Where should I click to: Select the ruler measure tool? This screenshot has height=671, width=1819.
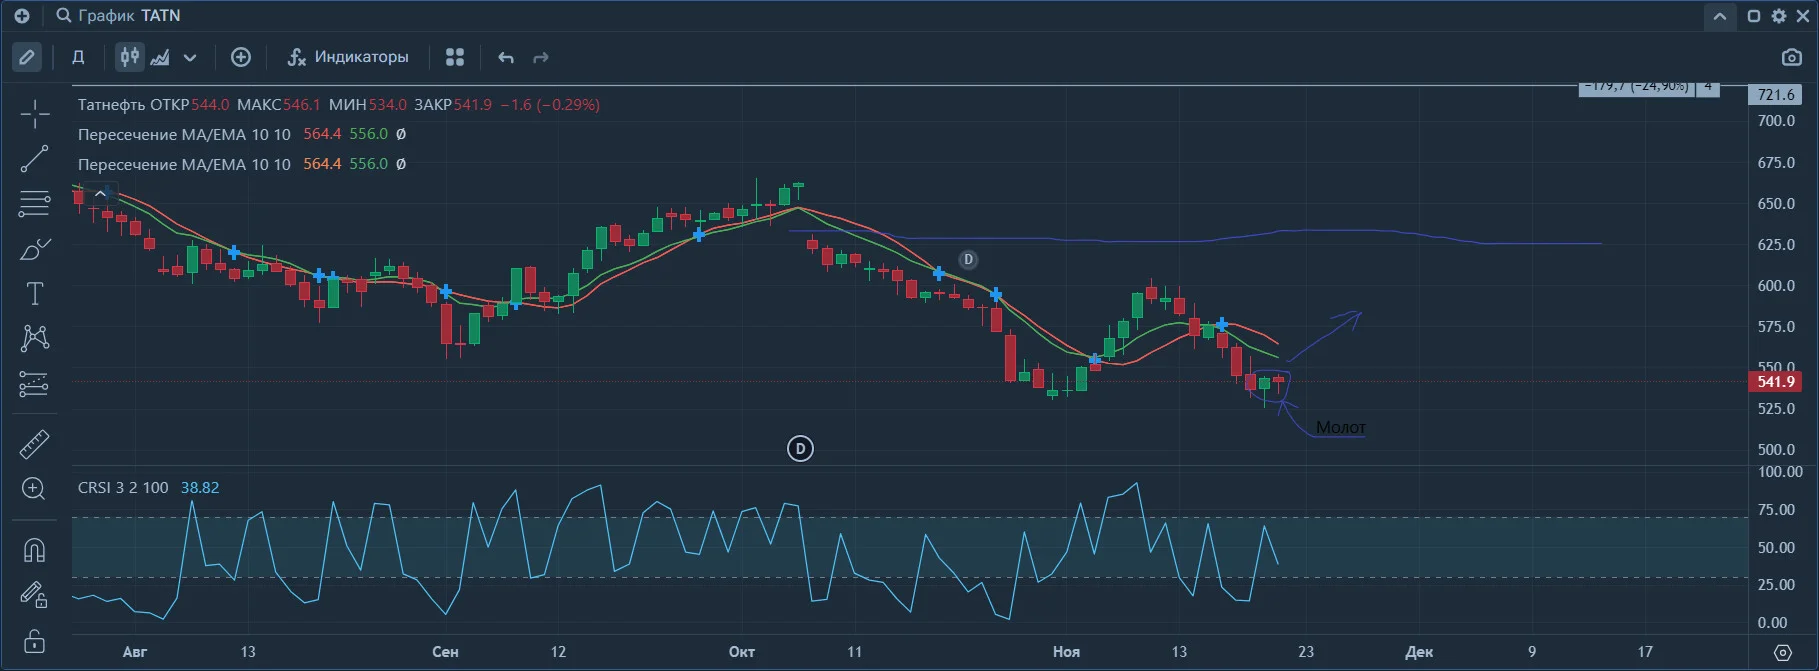coord(35,444)
